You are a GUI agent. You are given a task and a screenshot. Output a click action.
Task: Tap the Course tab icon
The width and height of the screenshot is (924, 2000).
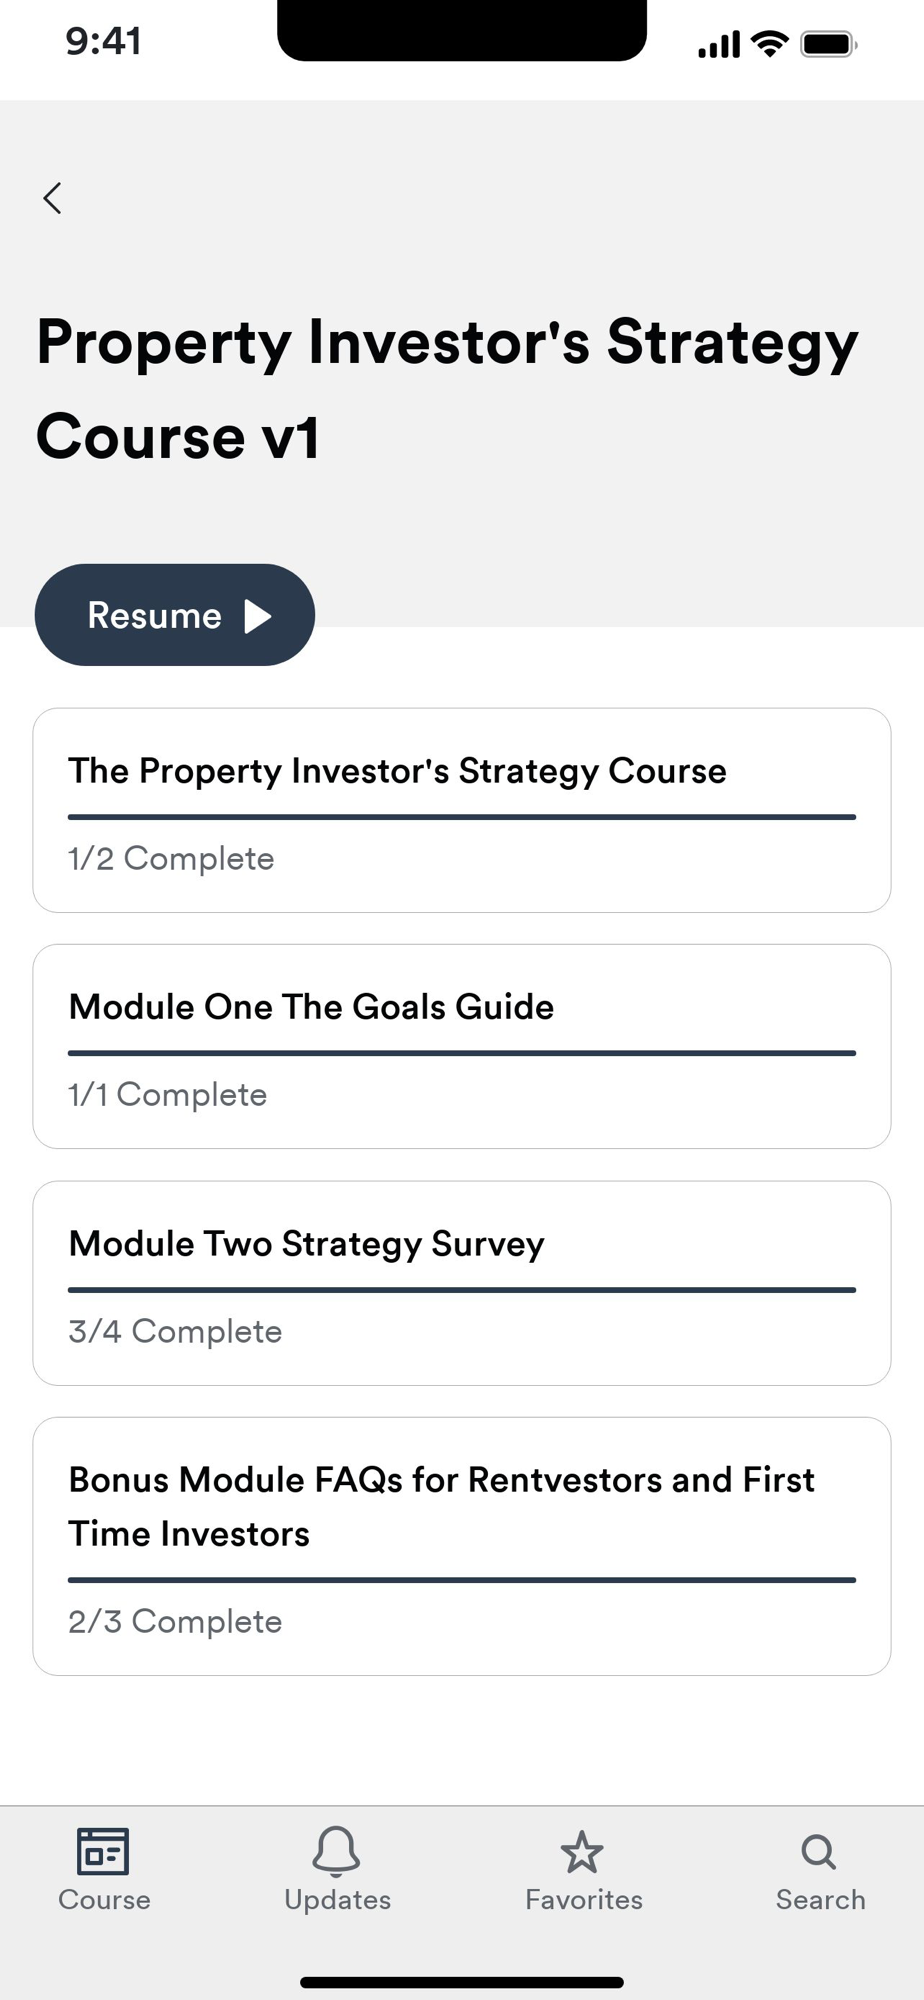[103, 1851]
